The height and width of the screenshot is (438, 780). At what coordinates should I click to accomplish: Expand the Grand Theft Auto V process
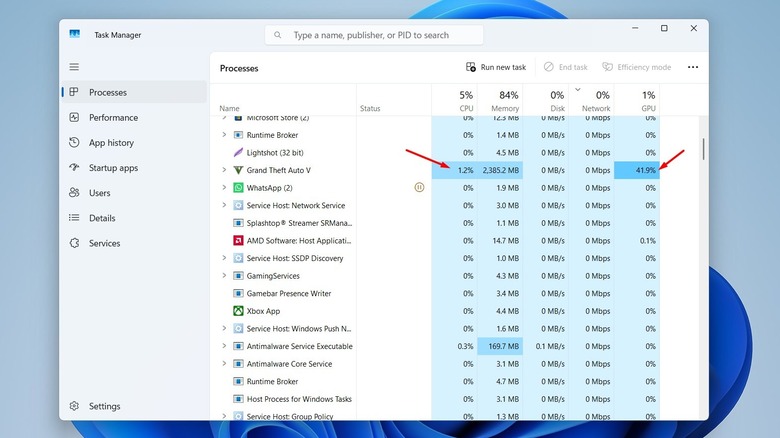point(224,170)
